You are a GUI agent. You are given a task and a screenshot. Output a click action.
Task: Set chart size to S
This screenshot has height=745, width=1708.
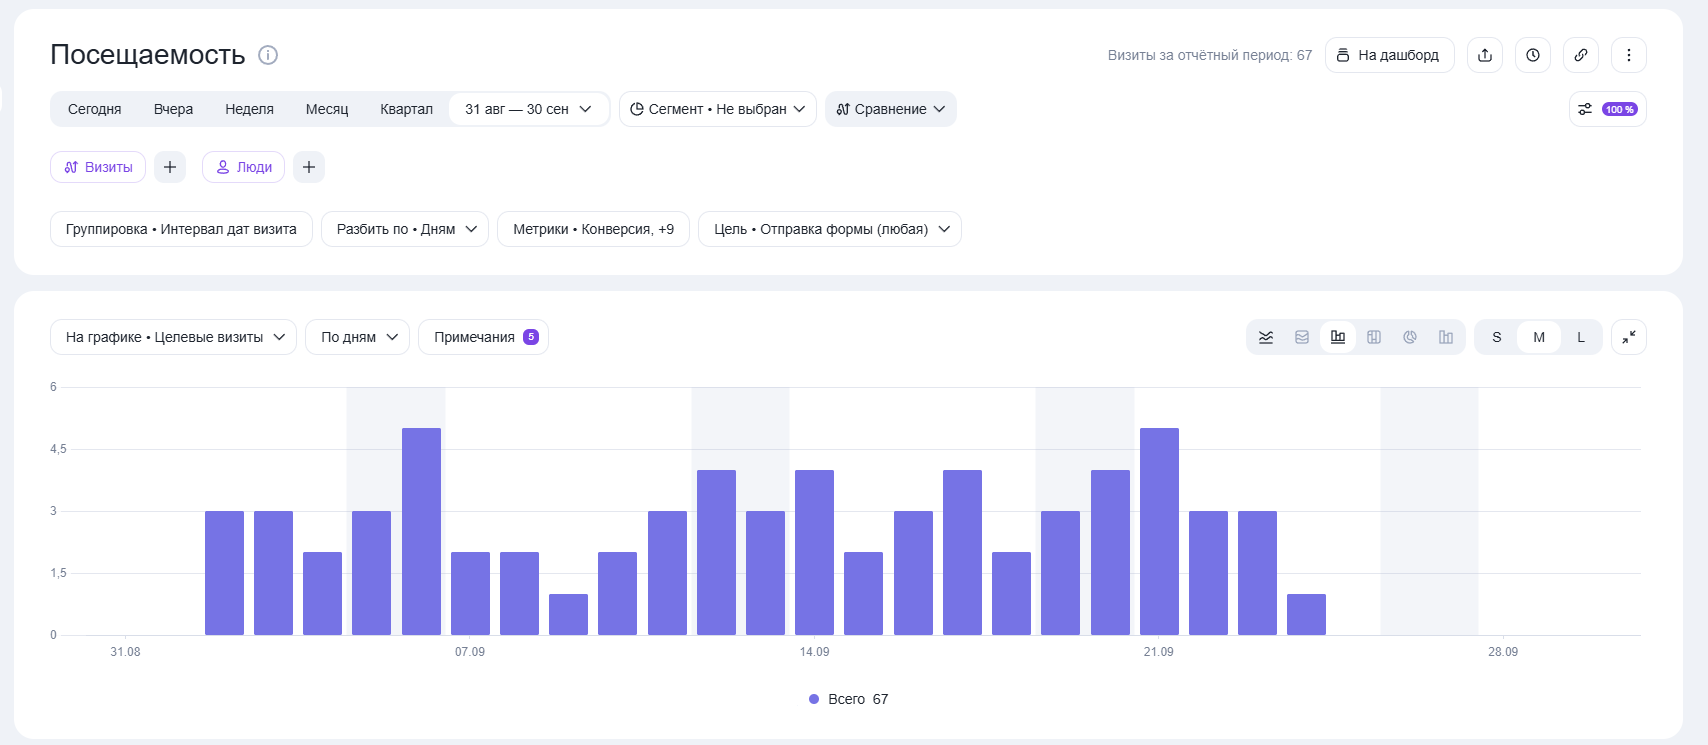point(1497,337)
